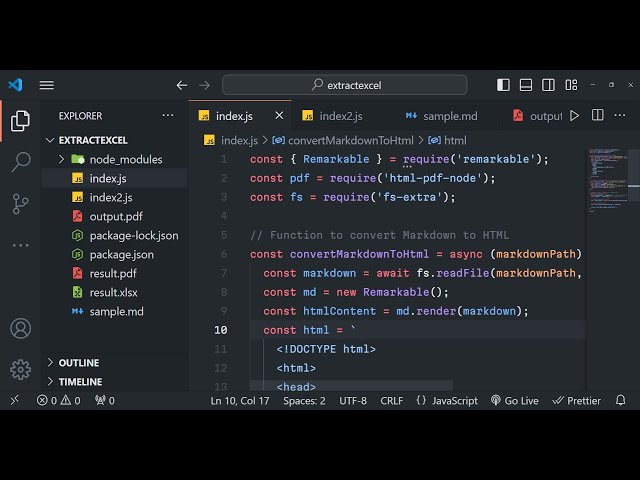
Task: Expand the node_modules folder
Action: tap(62, 159)
